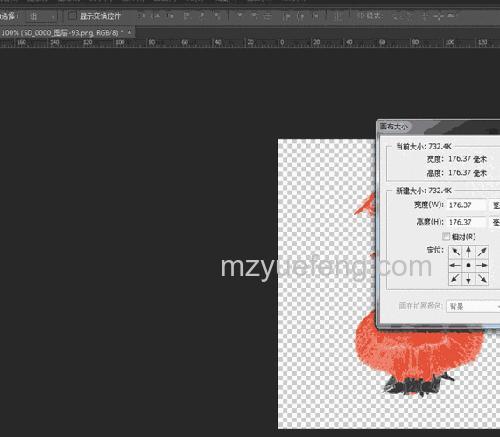Viewport: 500px width, 437px height.
Task: Click the 画布大小 dialog title bar
Action: 438,126
